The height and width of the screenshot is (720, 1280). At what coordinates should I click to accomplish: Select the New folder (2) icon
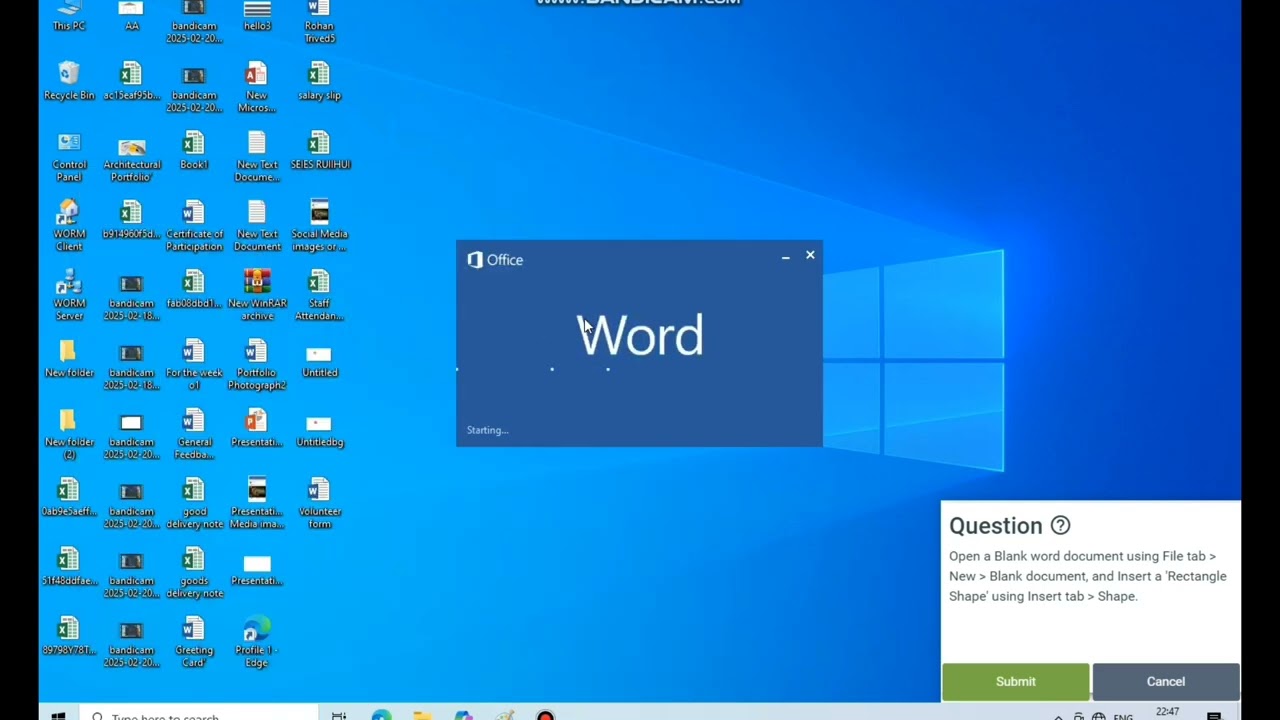pyautogui.click(x=69, y=434)
